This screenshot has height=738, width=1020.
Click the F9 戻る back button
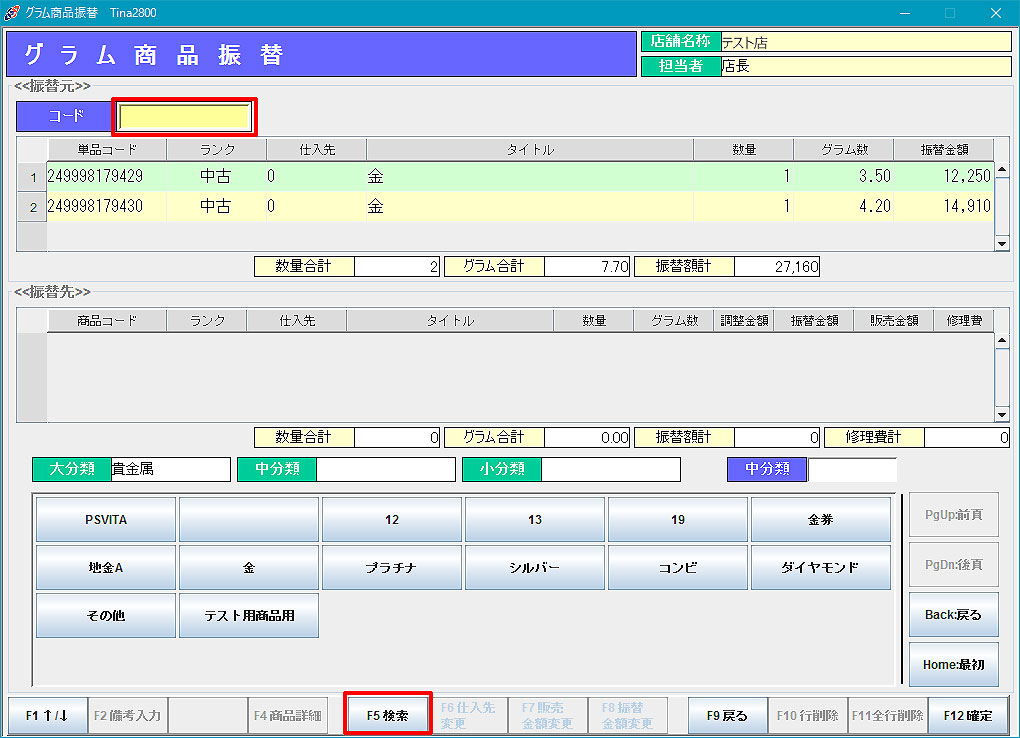point(727,715)
